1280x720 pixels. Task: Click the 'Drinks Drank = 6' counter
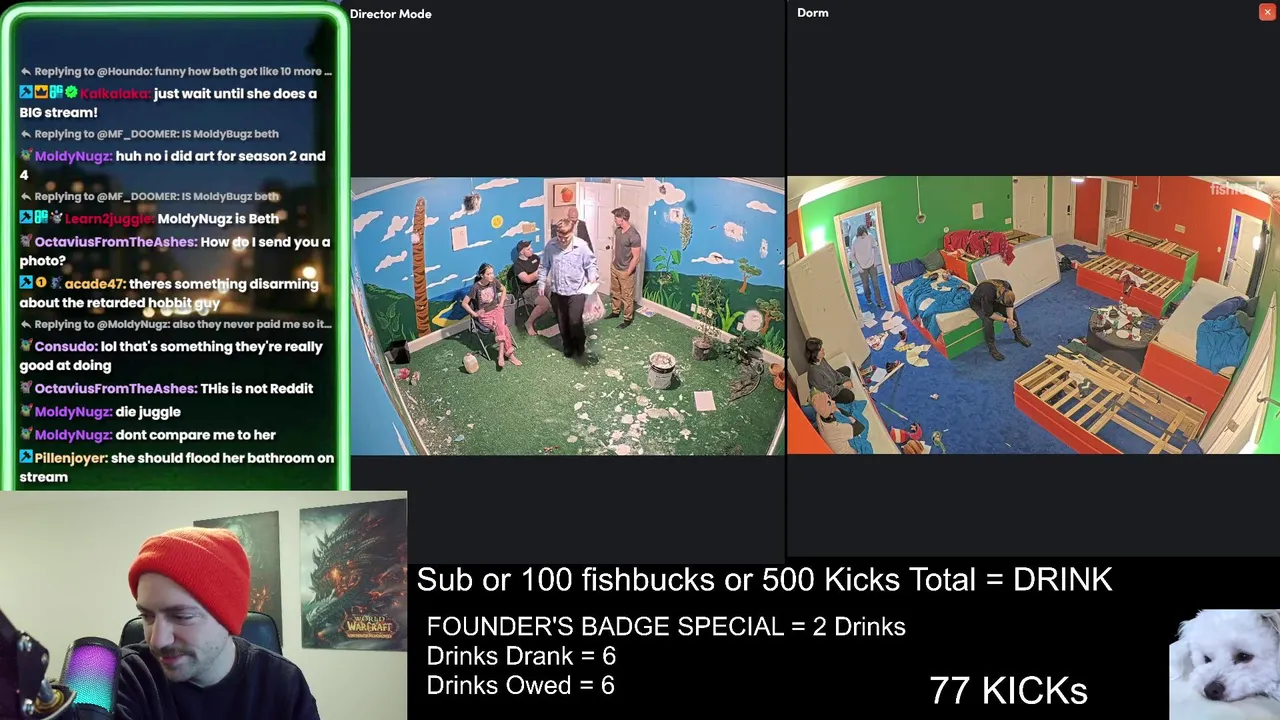[x=521, y=656]
